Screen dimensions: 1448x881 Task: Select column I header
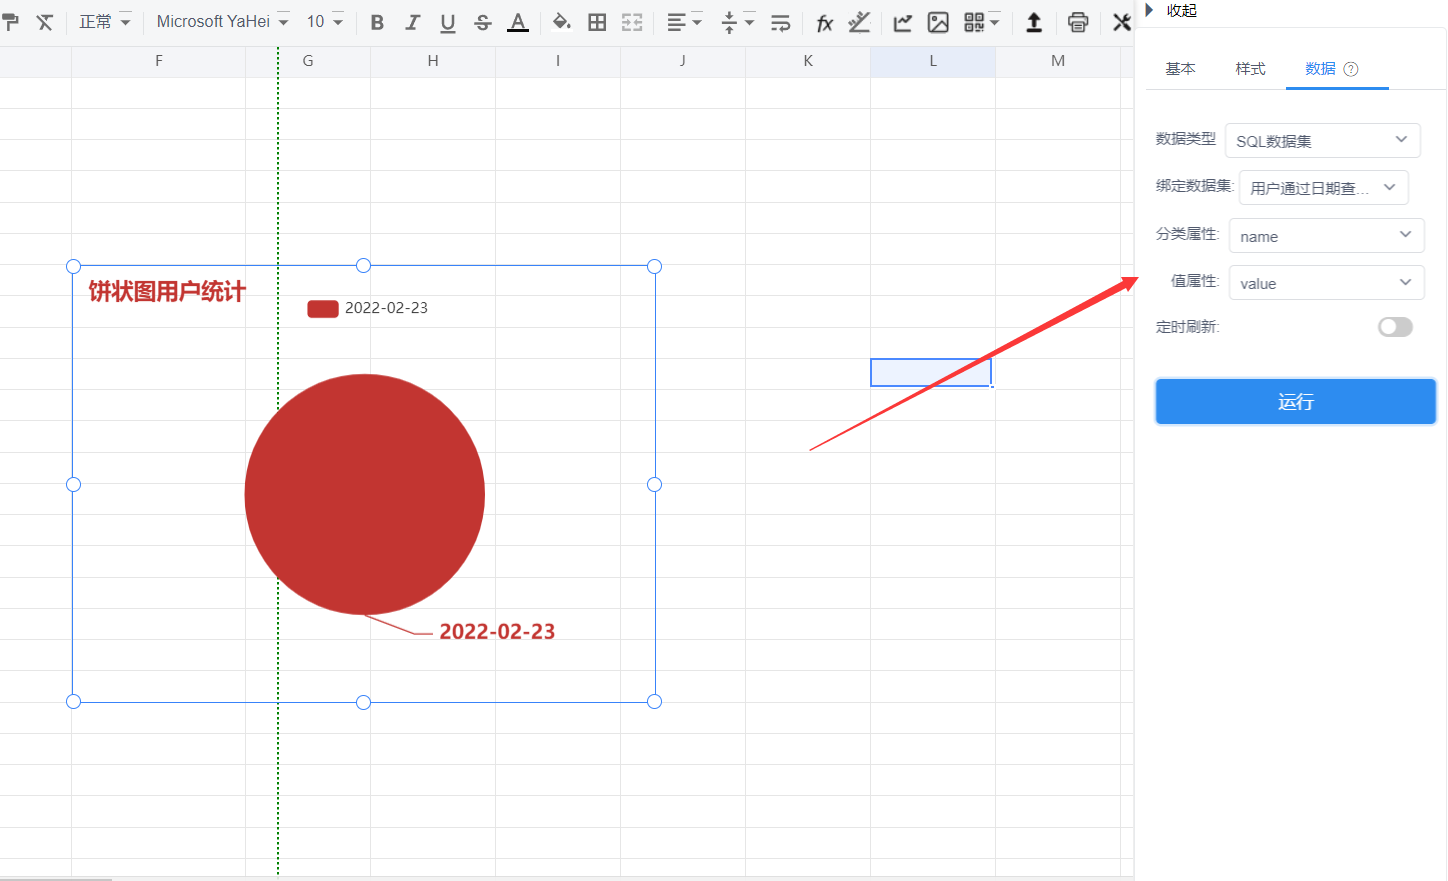[558, 61]
